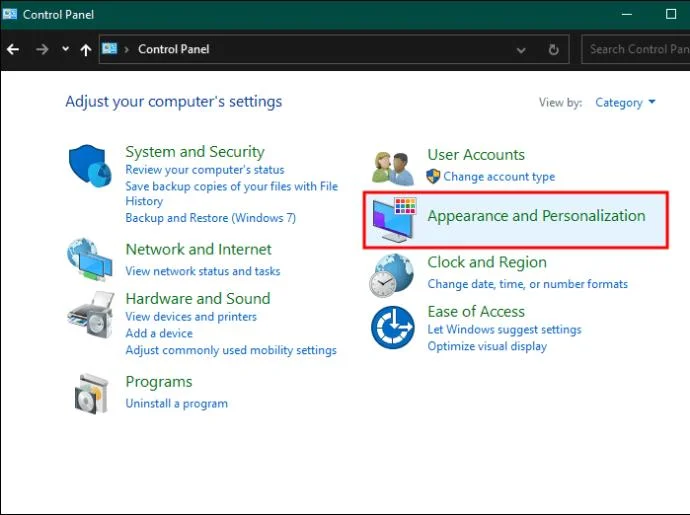Screen dimensions: 690x515
Task: Click Control Panel icon in address bar
Action: click(110, 48)
